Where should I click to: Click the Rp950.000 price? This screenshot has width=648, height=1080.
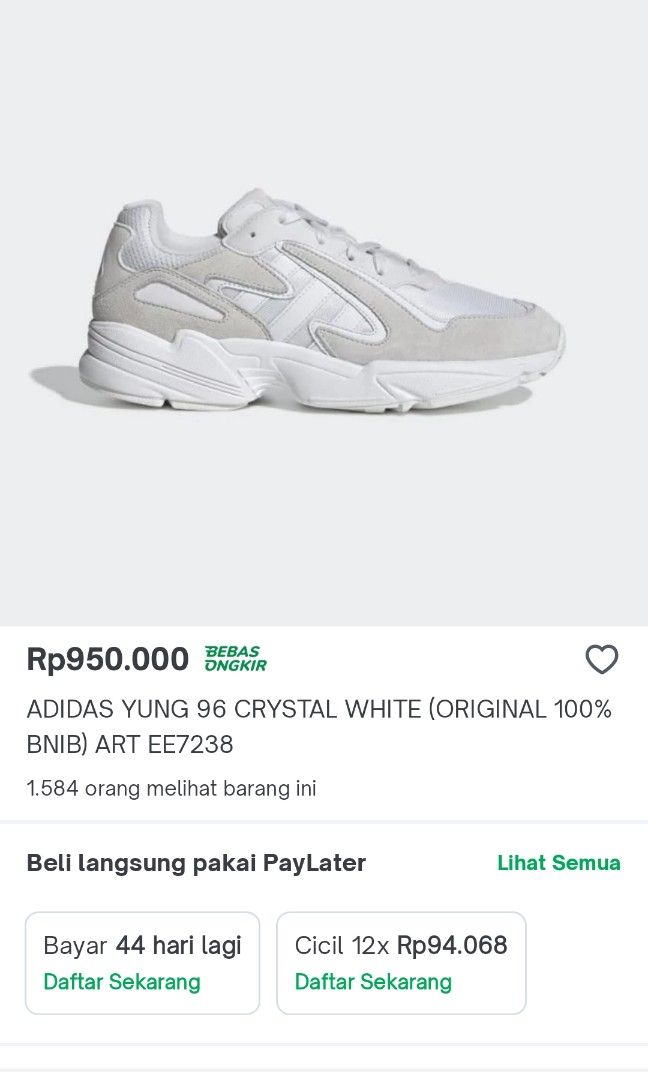tap(108, 660)
